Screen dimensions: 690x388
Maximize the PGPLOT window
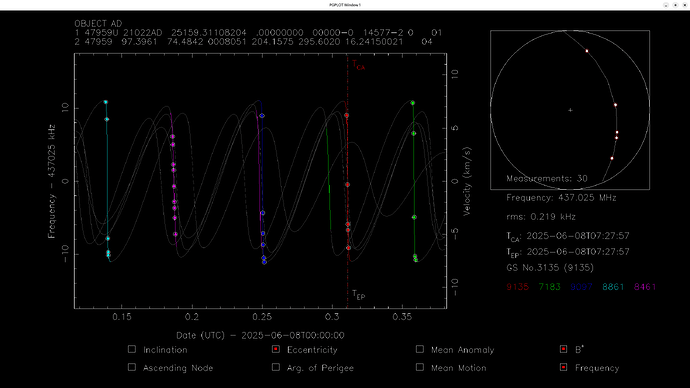675,5
